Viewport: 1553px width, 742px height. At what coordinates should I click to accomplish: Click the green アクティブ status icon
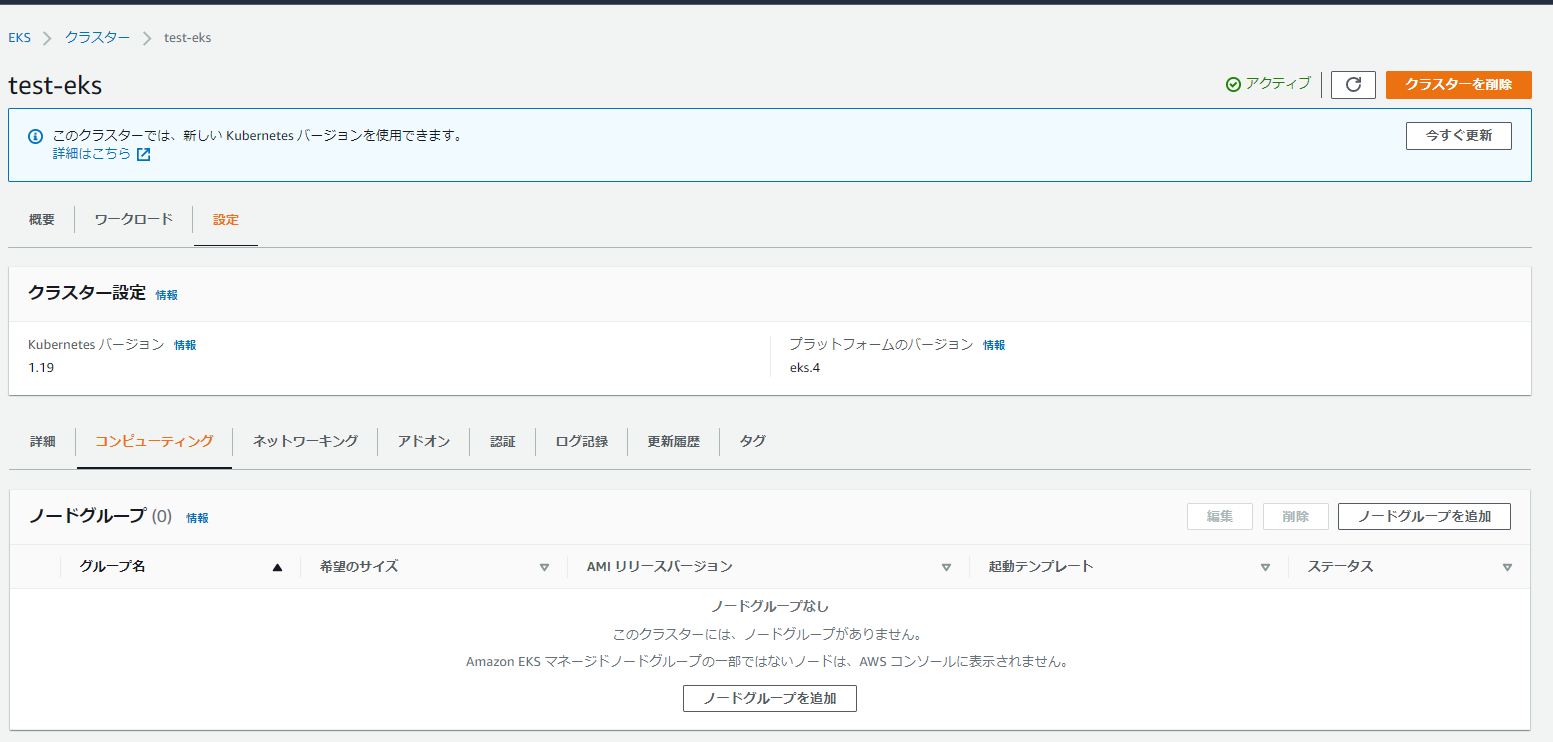(1233, 85)
